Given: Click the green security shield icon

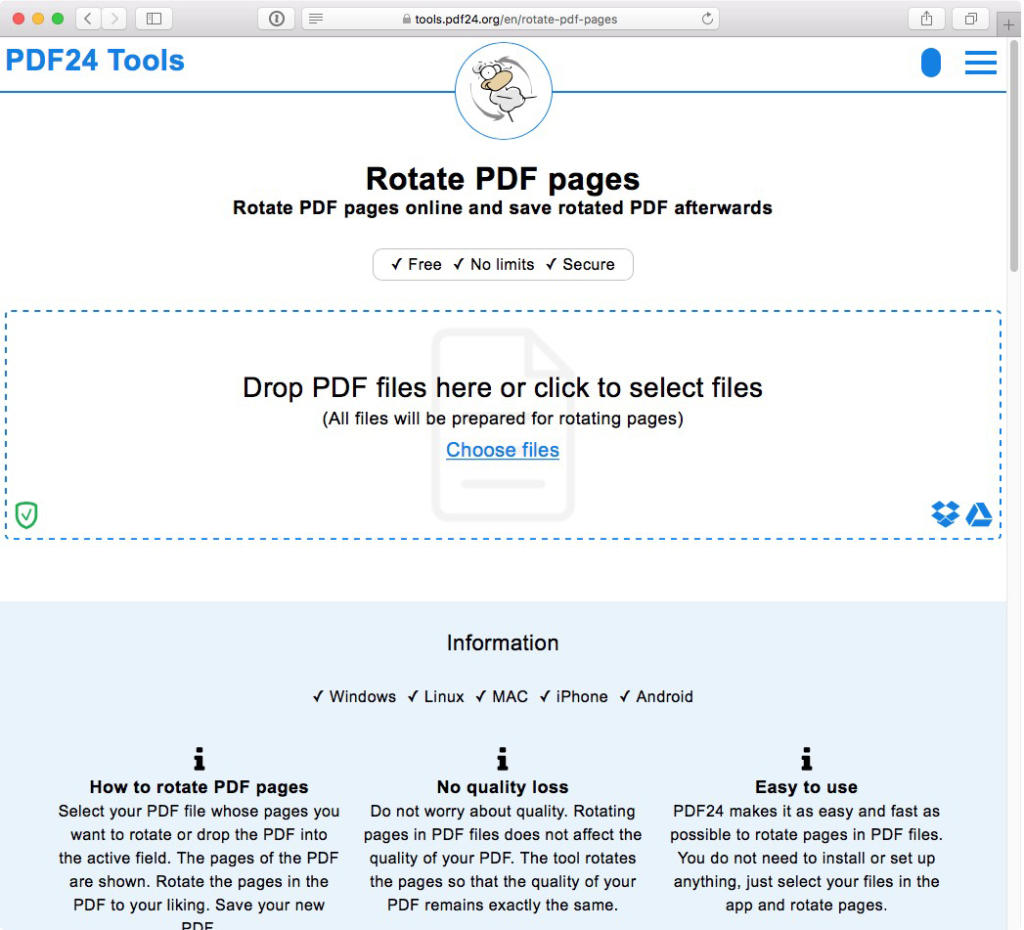Looking at the screenshot, I should 26,515.
